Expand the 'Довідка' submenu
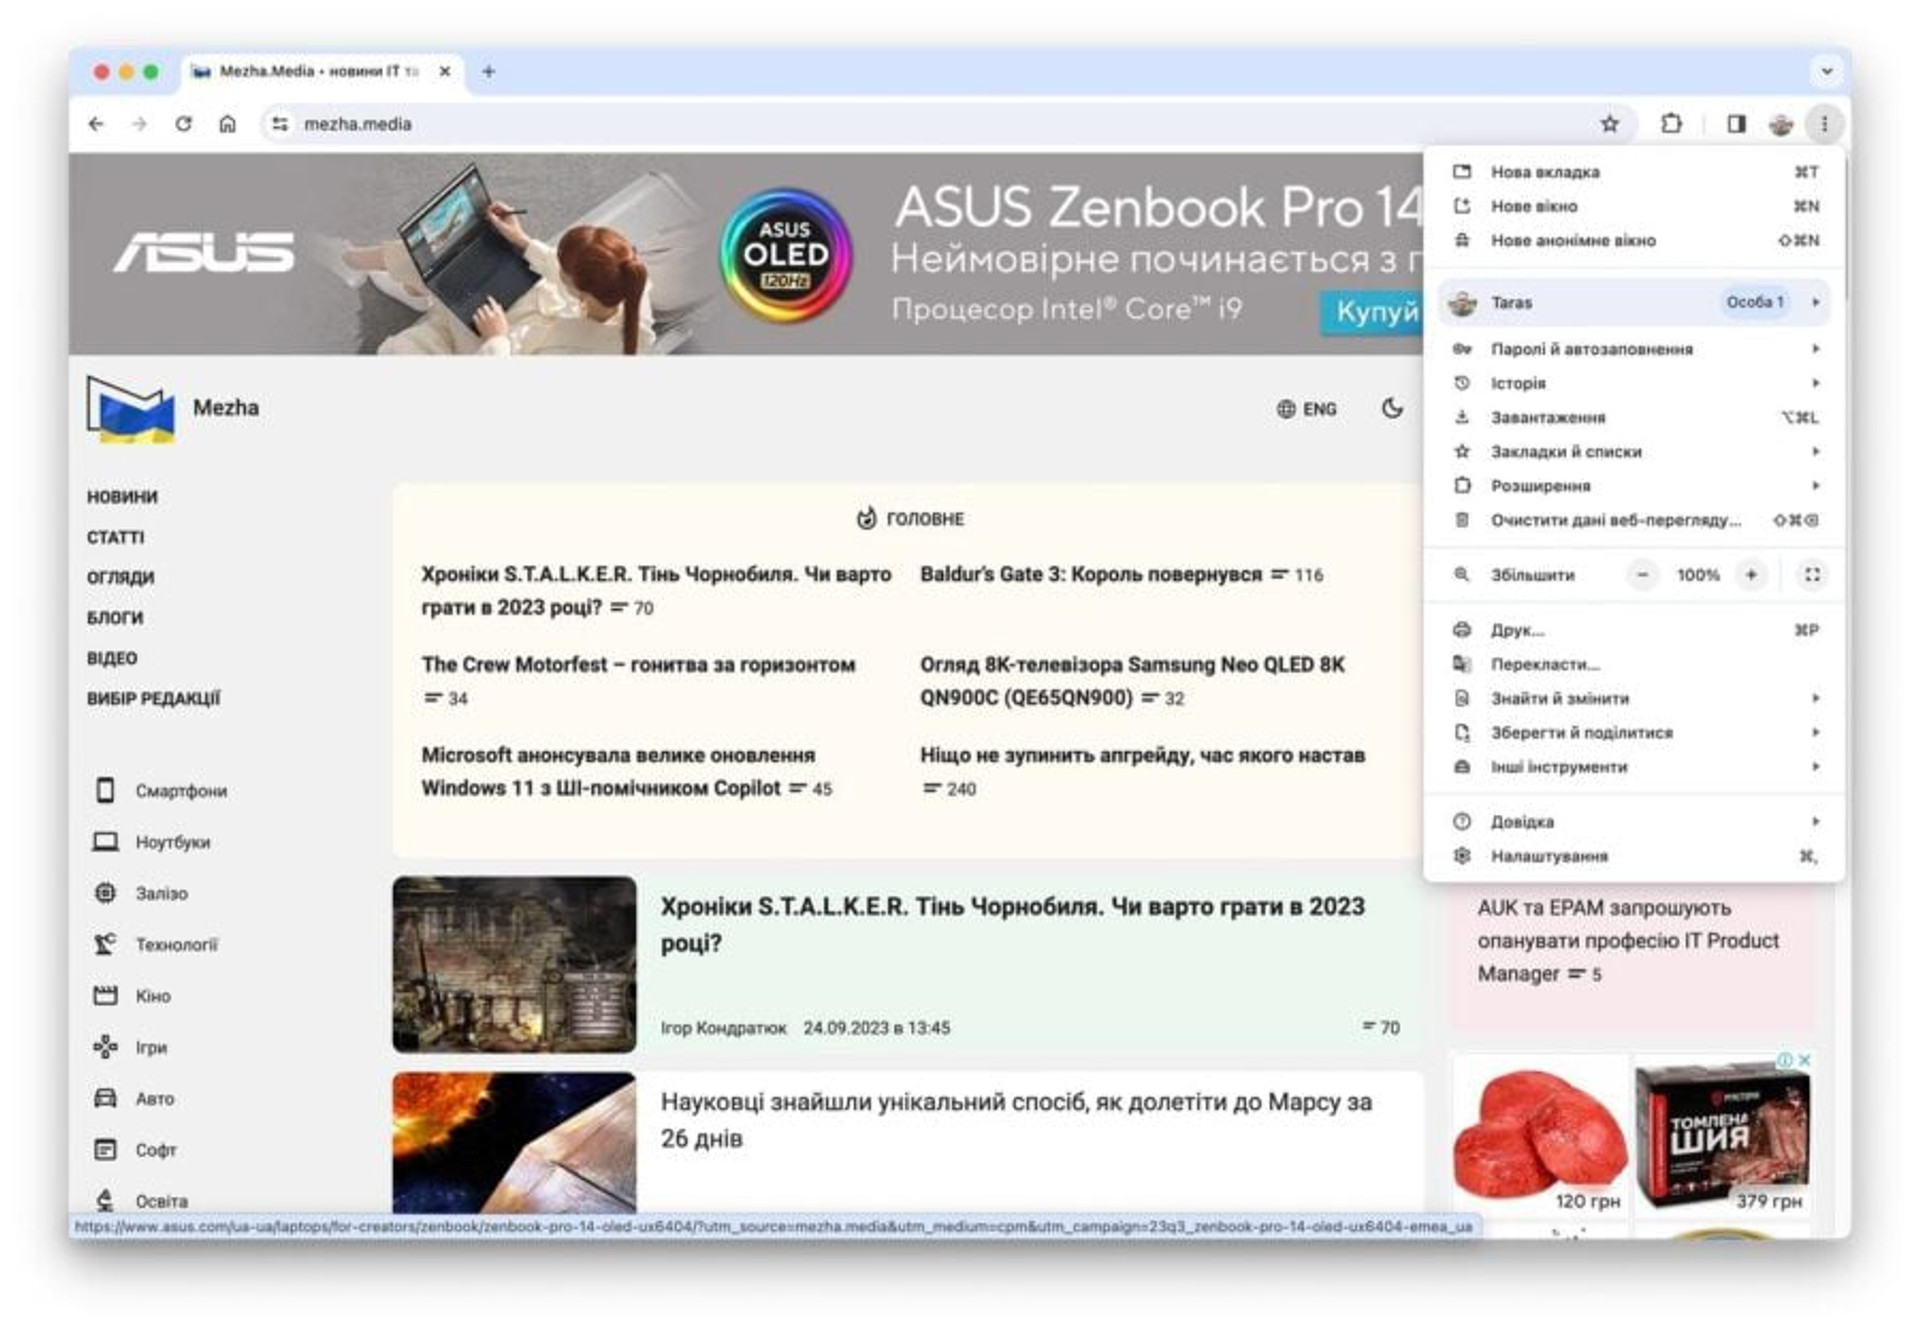Screen dimensions: 1920x1329 pyautogui.click(x=1634, y=822)
